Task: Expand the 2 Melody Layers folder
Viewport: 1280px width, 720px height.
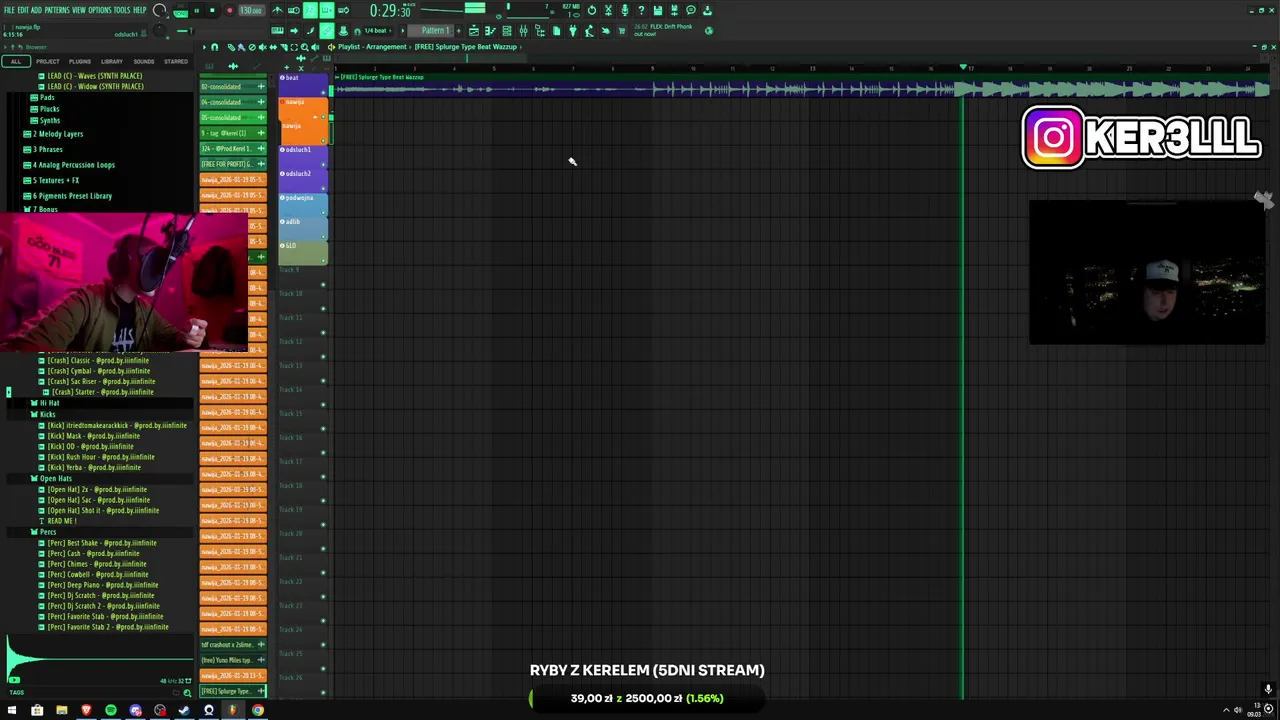Action: coord(55,134)
